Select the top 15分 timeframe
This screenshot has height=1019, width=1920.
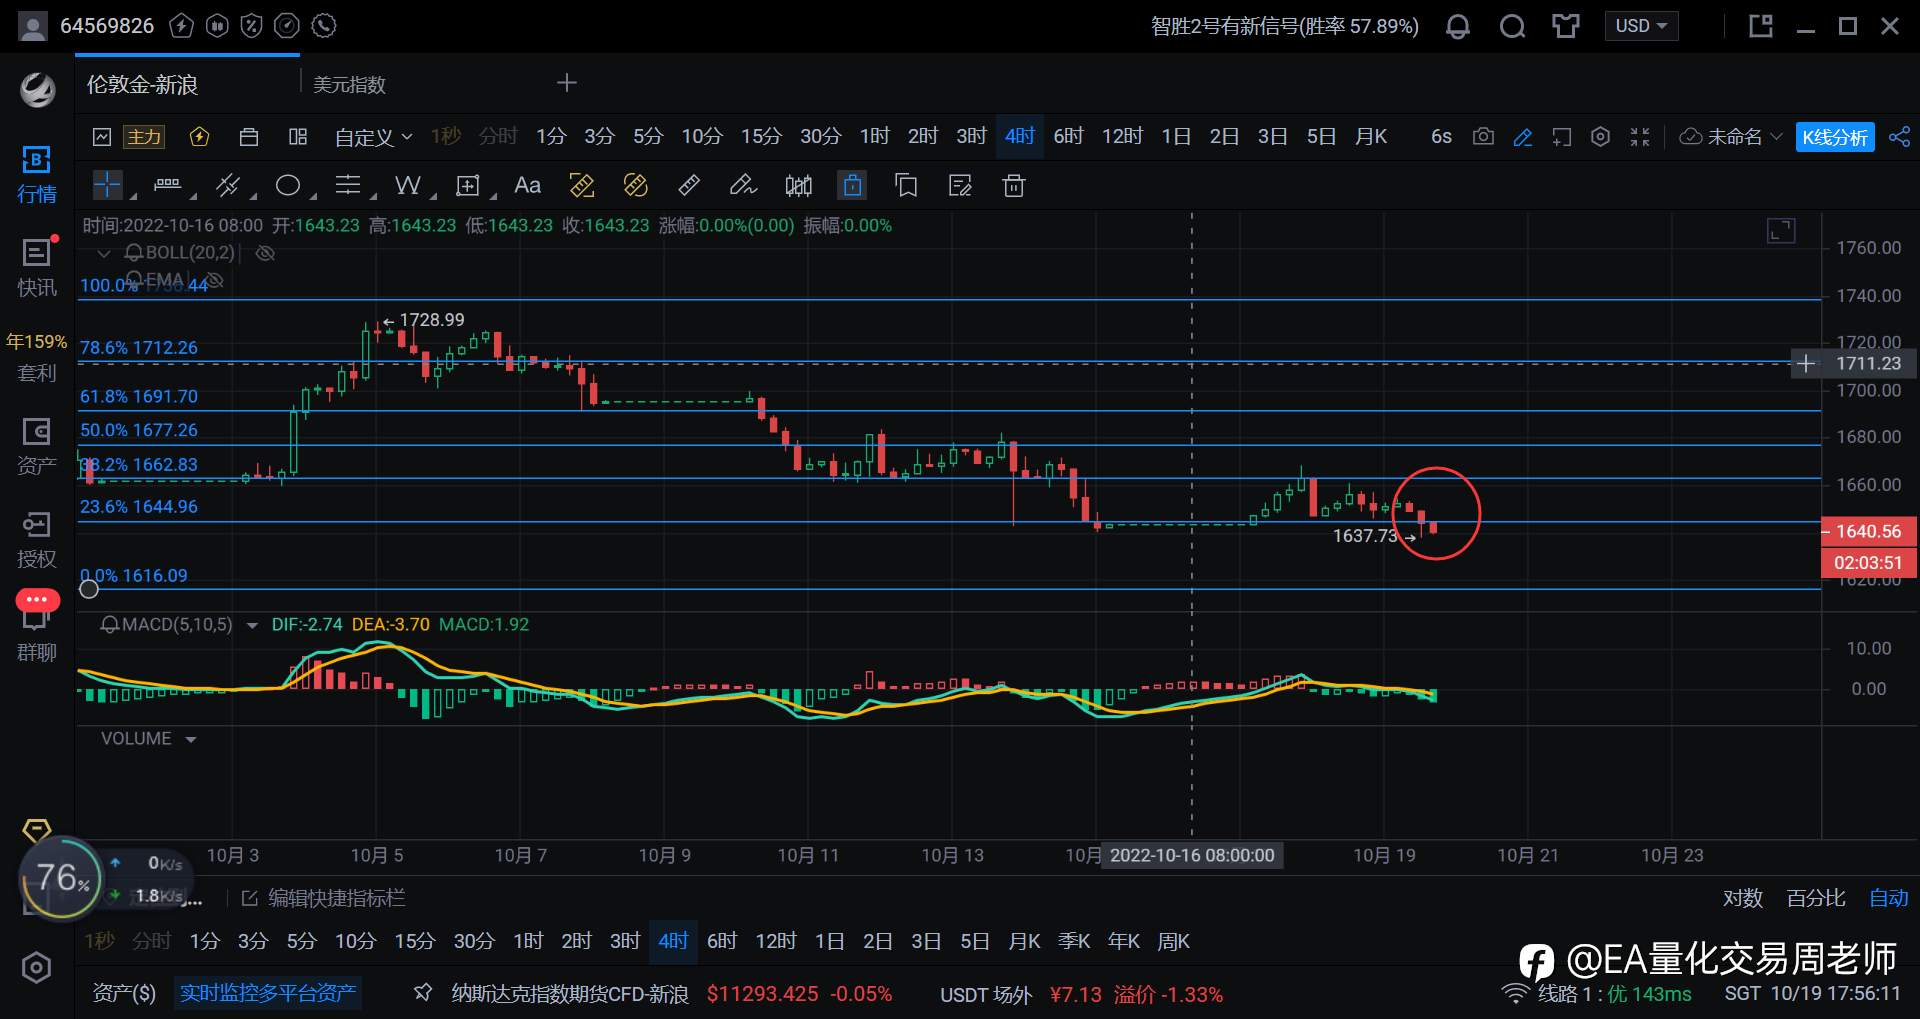(x=761, y=136)
